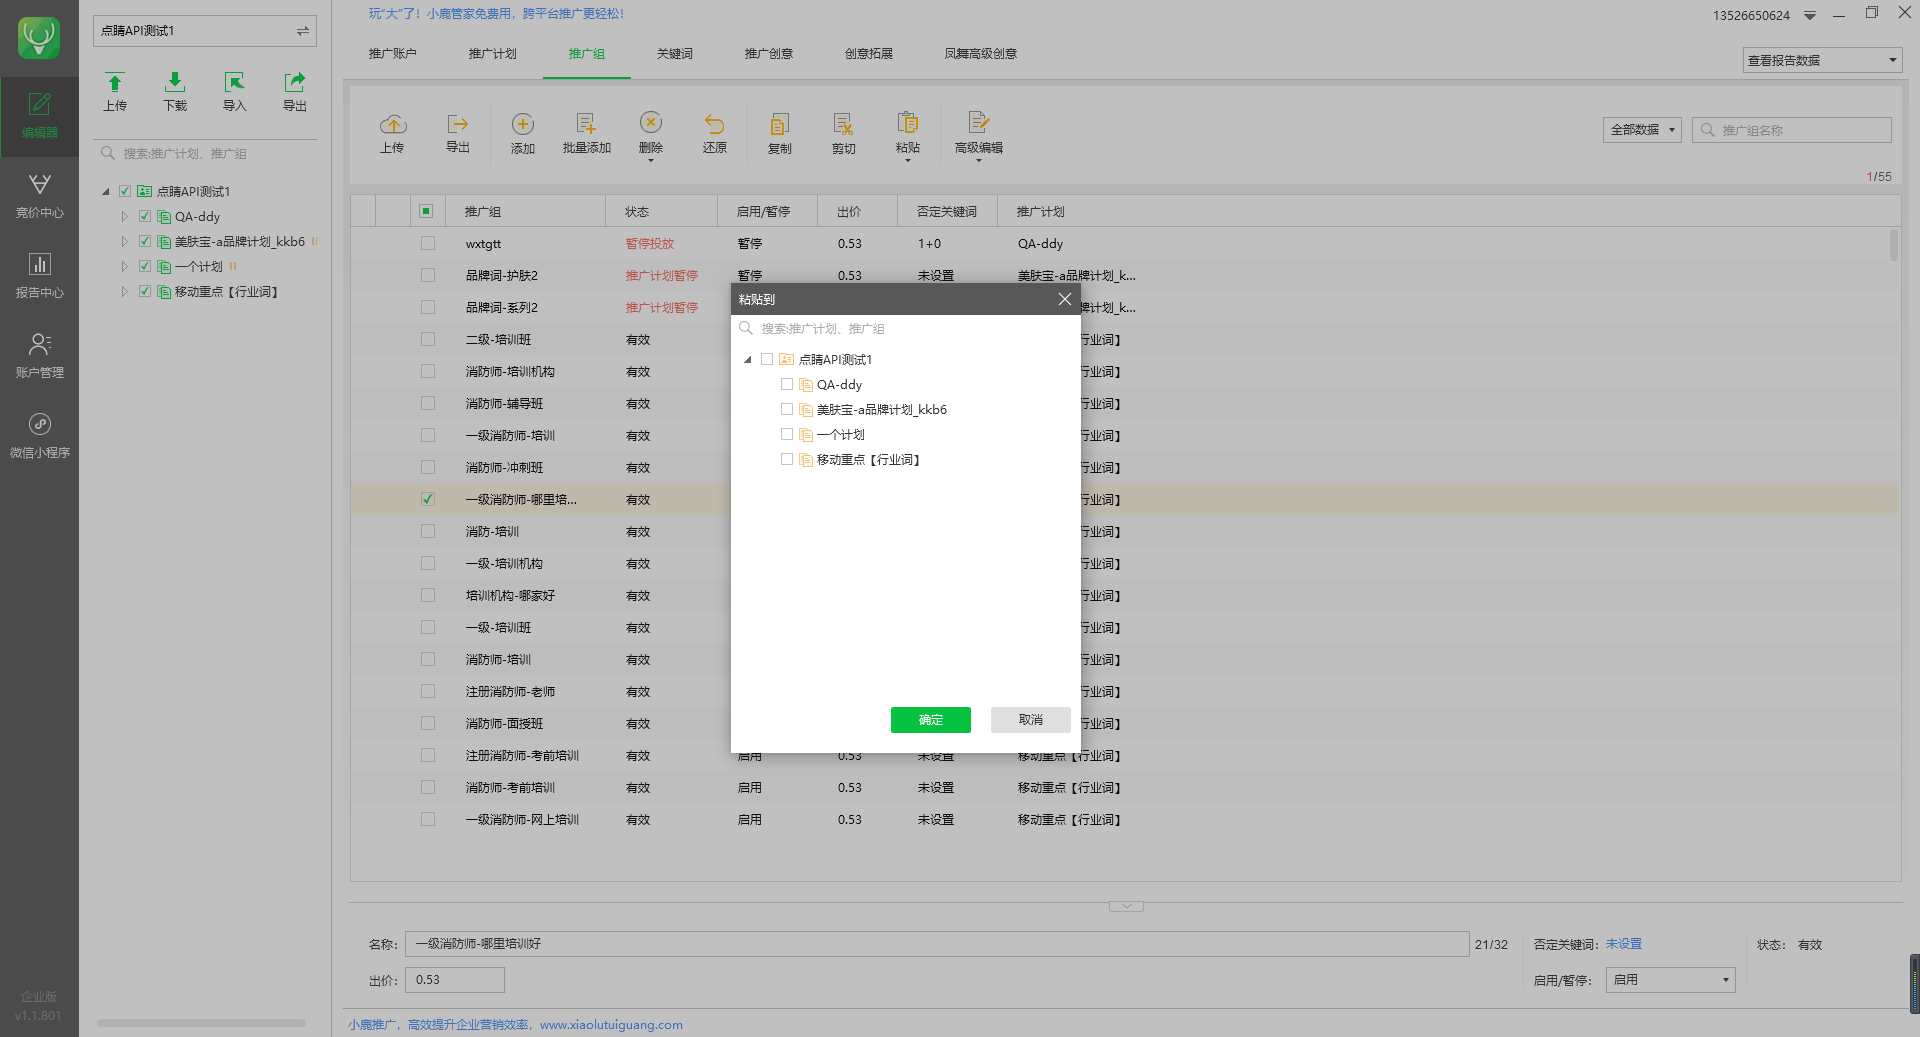
Task: Switch to the 推广账户 tab
Action: 392,54
